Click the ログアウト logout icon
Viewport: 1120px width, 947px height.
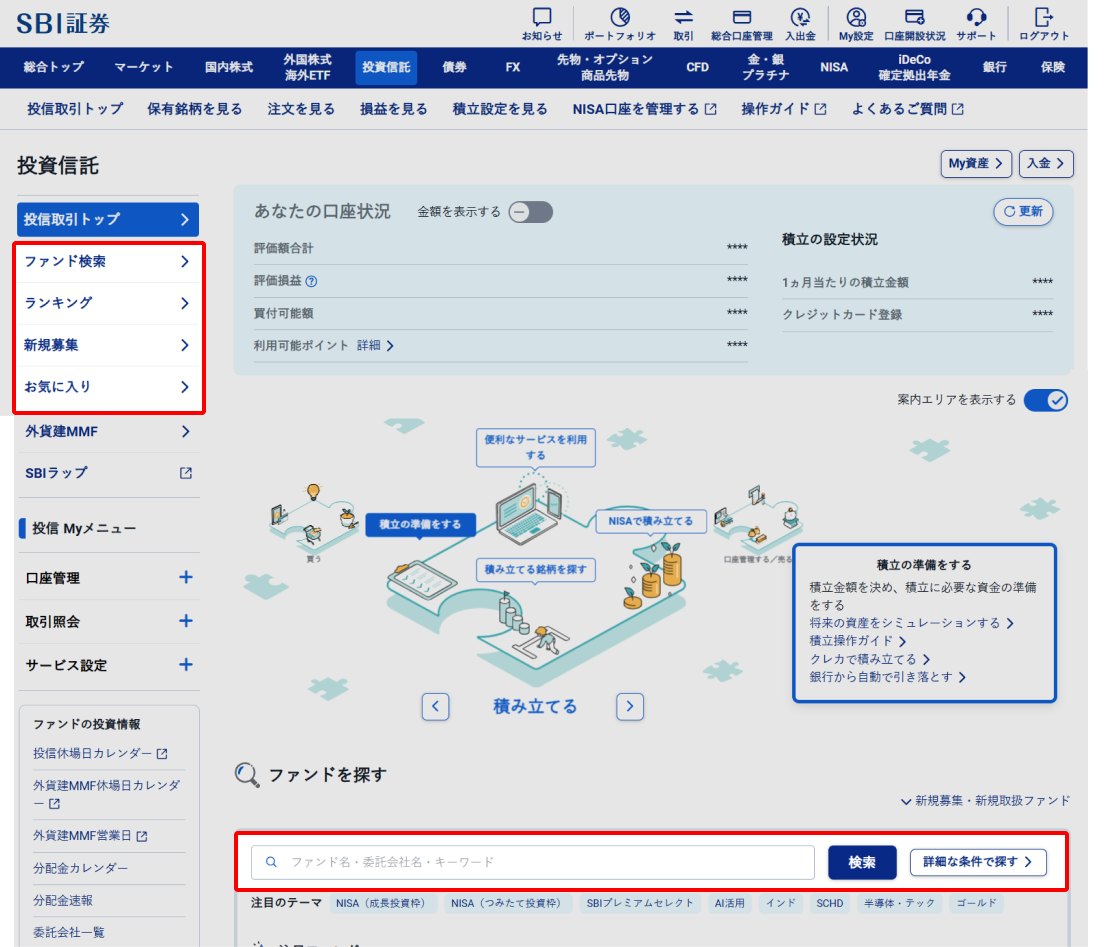click(1044, 24)
